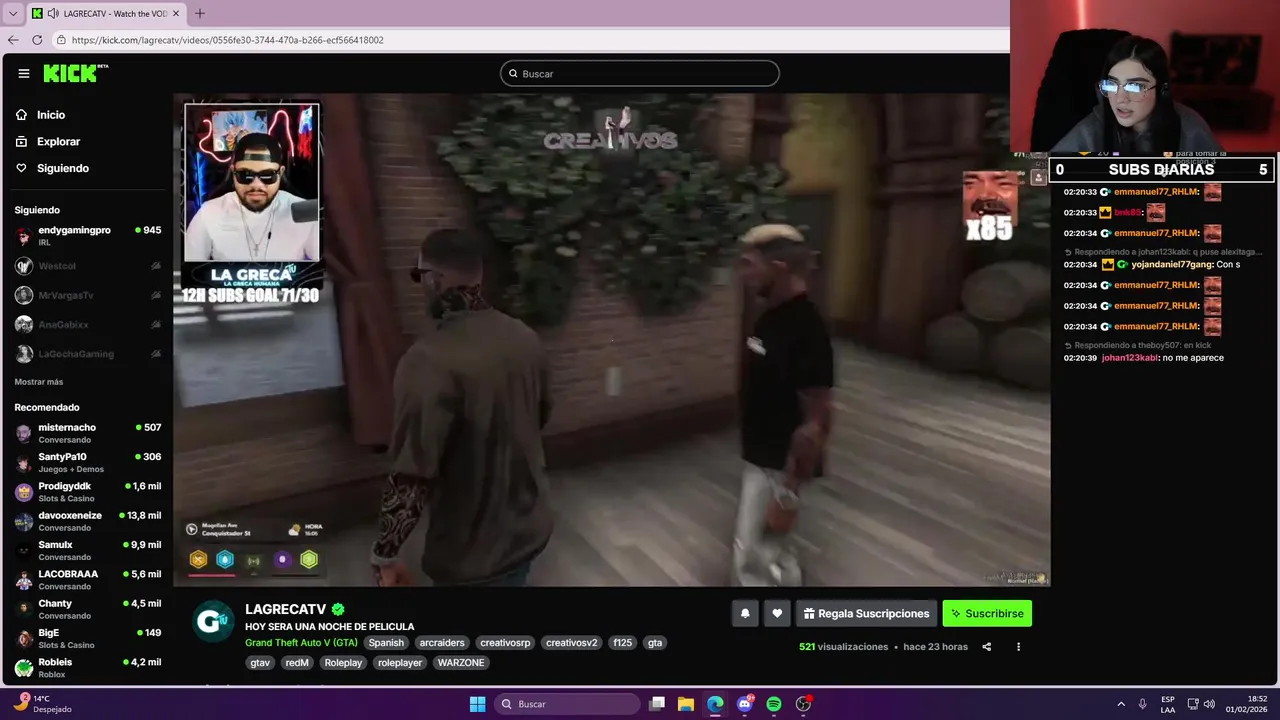Image resolution: width=1280 pixels, height=720 pixels.
Task: Click the verified badge next to LAGRECATV
Action: coord(338,609)
